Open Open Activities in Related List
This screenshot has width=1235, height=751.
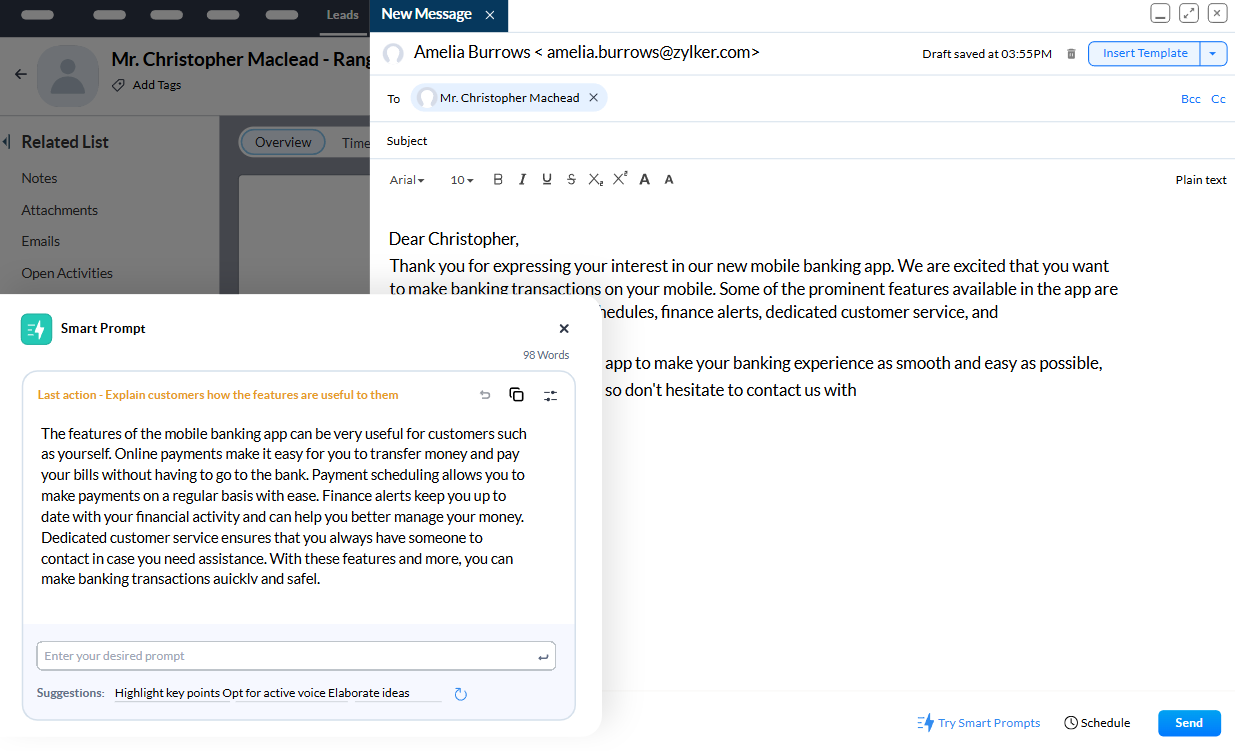click(67, 273)
